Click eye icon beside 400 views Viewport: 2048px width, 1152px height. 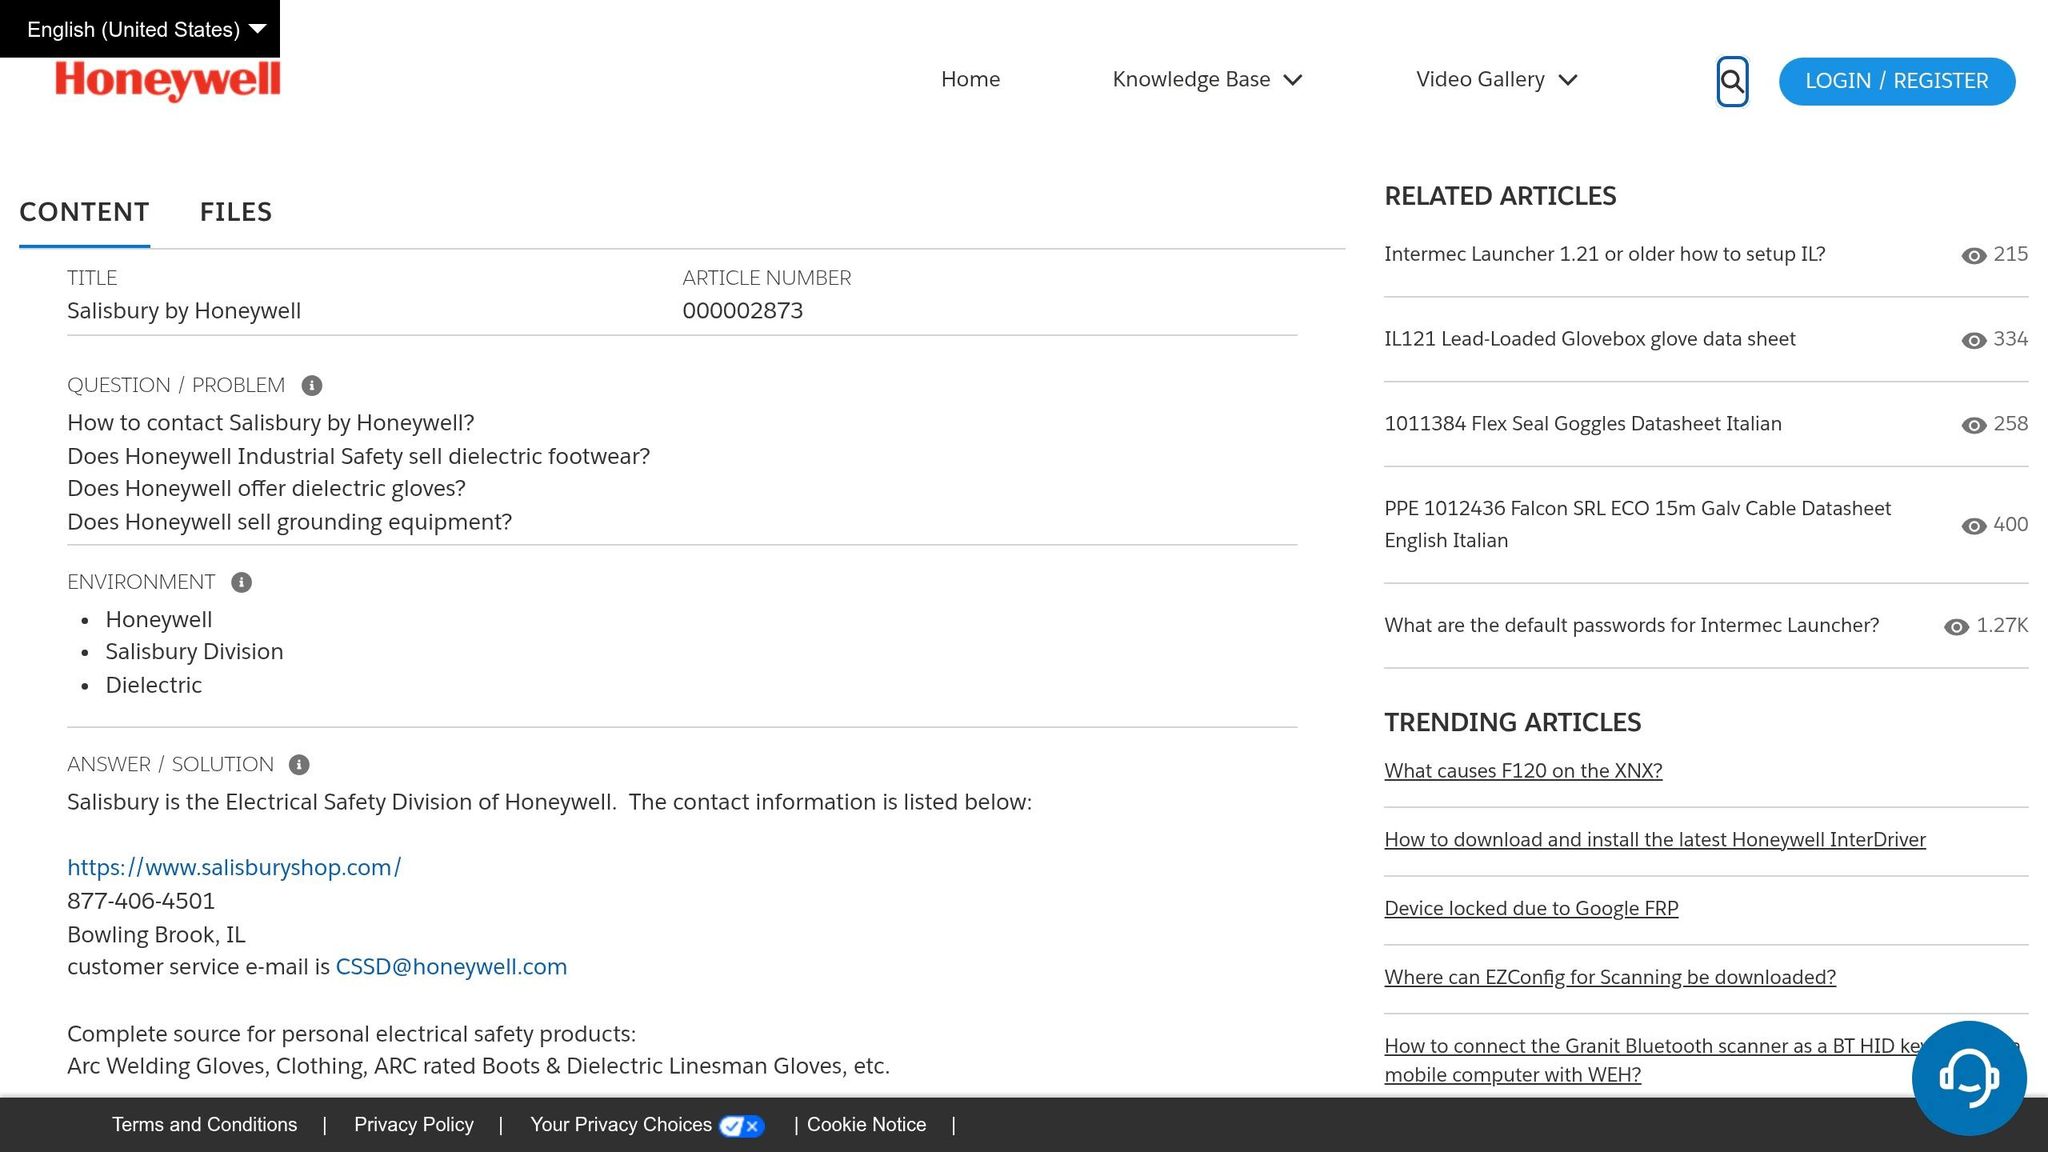pos(1973,526)
